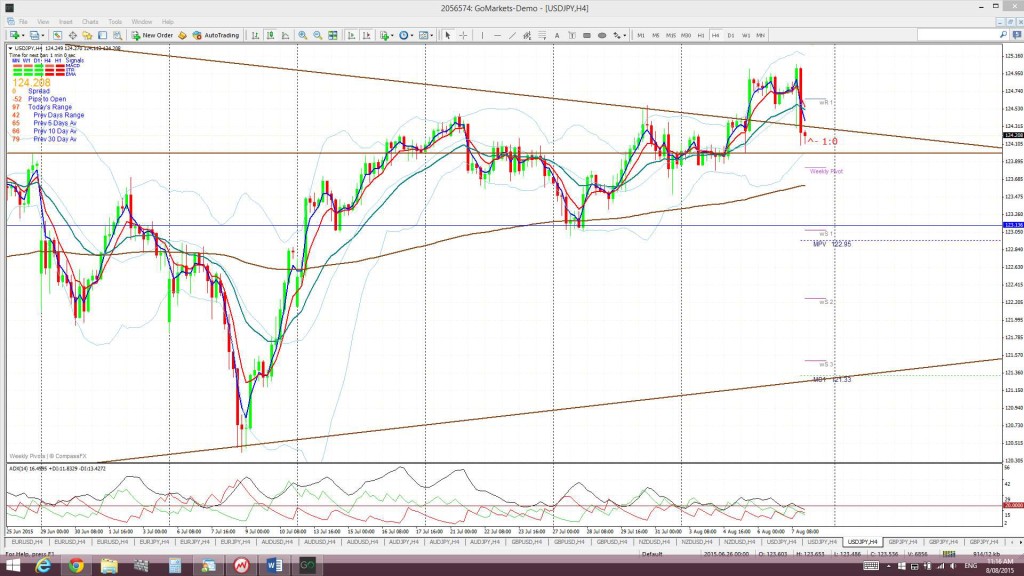Select the equidistant channel tool
The image size is (1024, 576).
pyautogui.click(x=527, y=35)
